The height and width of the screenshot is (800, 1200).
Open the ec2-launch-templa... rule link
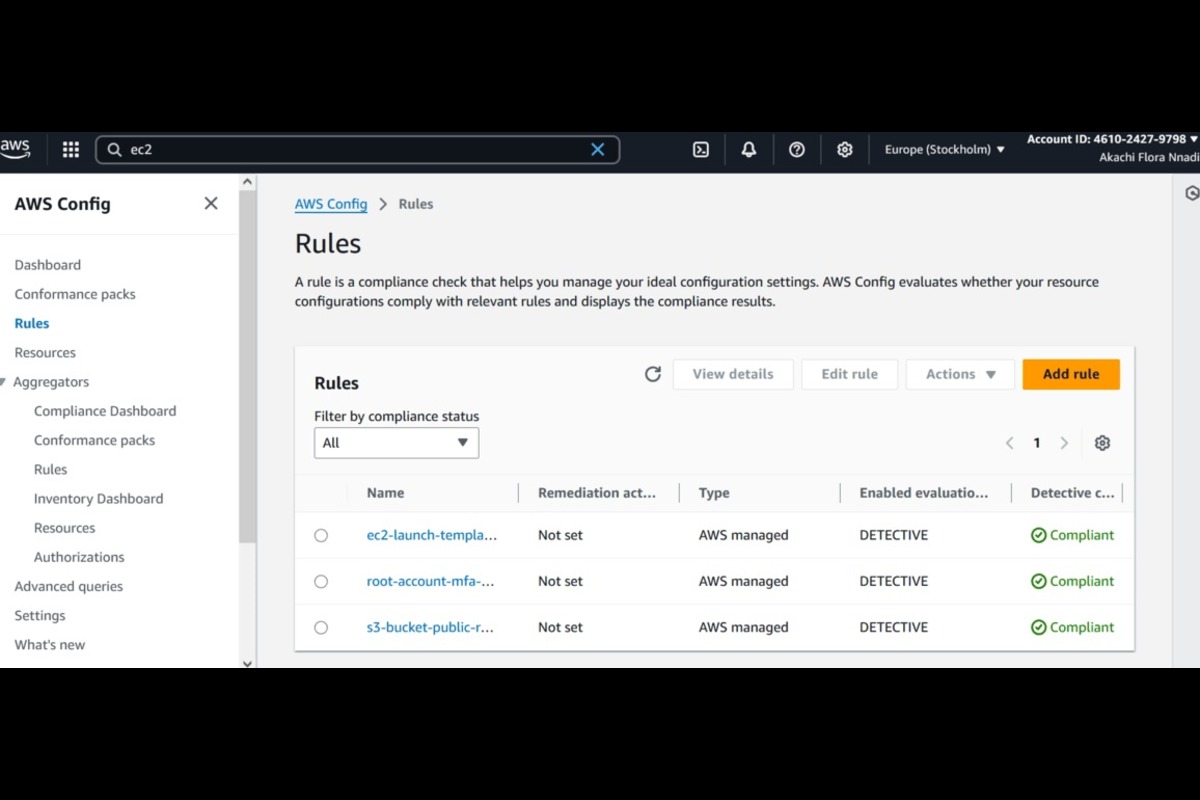click(x=432, y=535)
